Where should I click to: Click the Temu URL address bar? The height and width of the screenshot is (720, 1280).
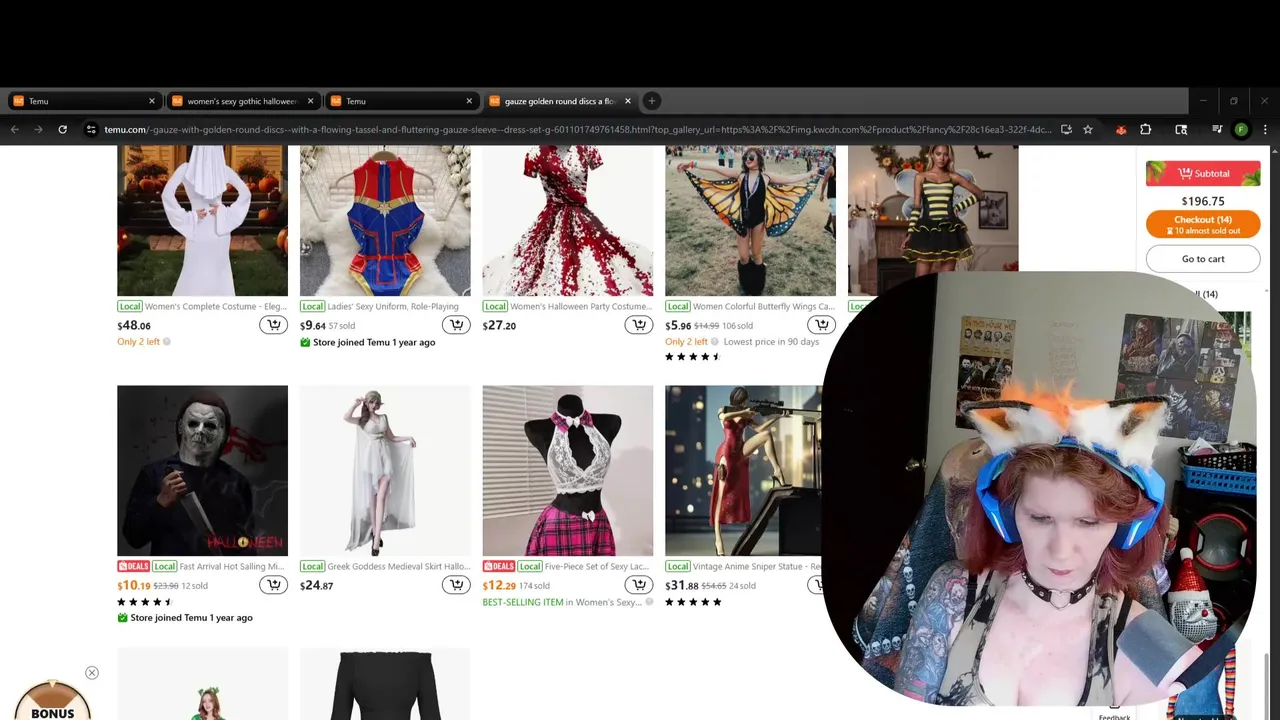click(578, 129)
